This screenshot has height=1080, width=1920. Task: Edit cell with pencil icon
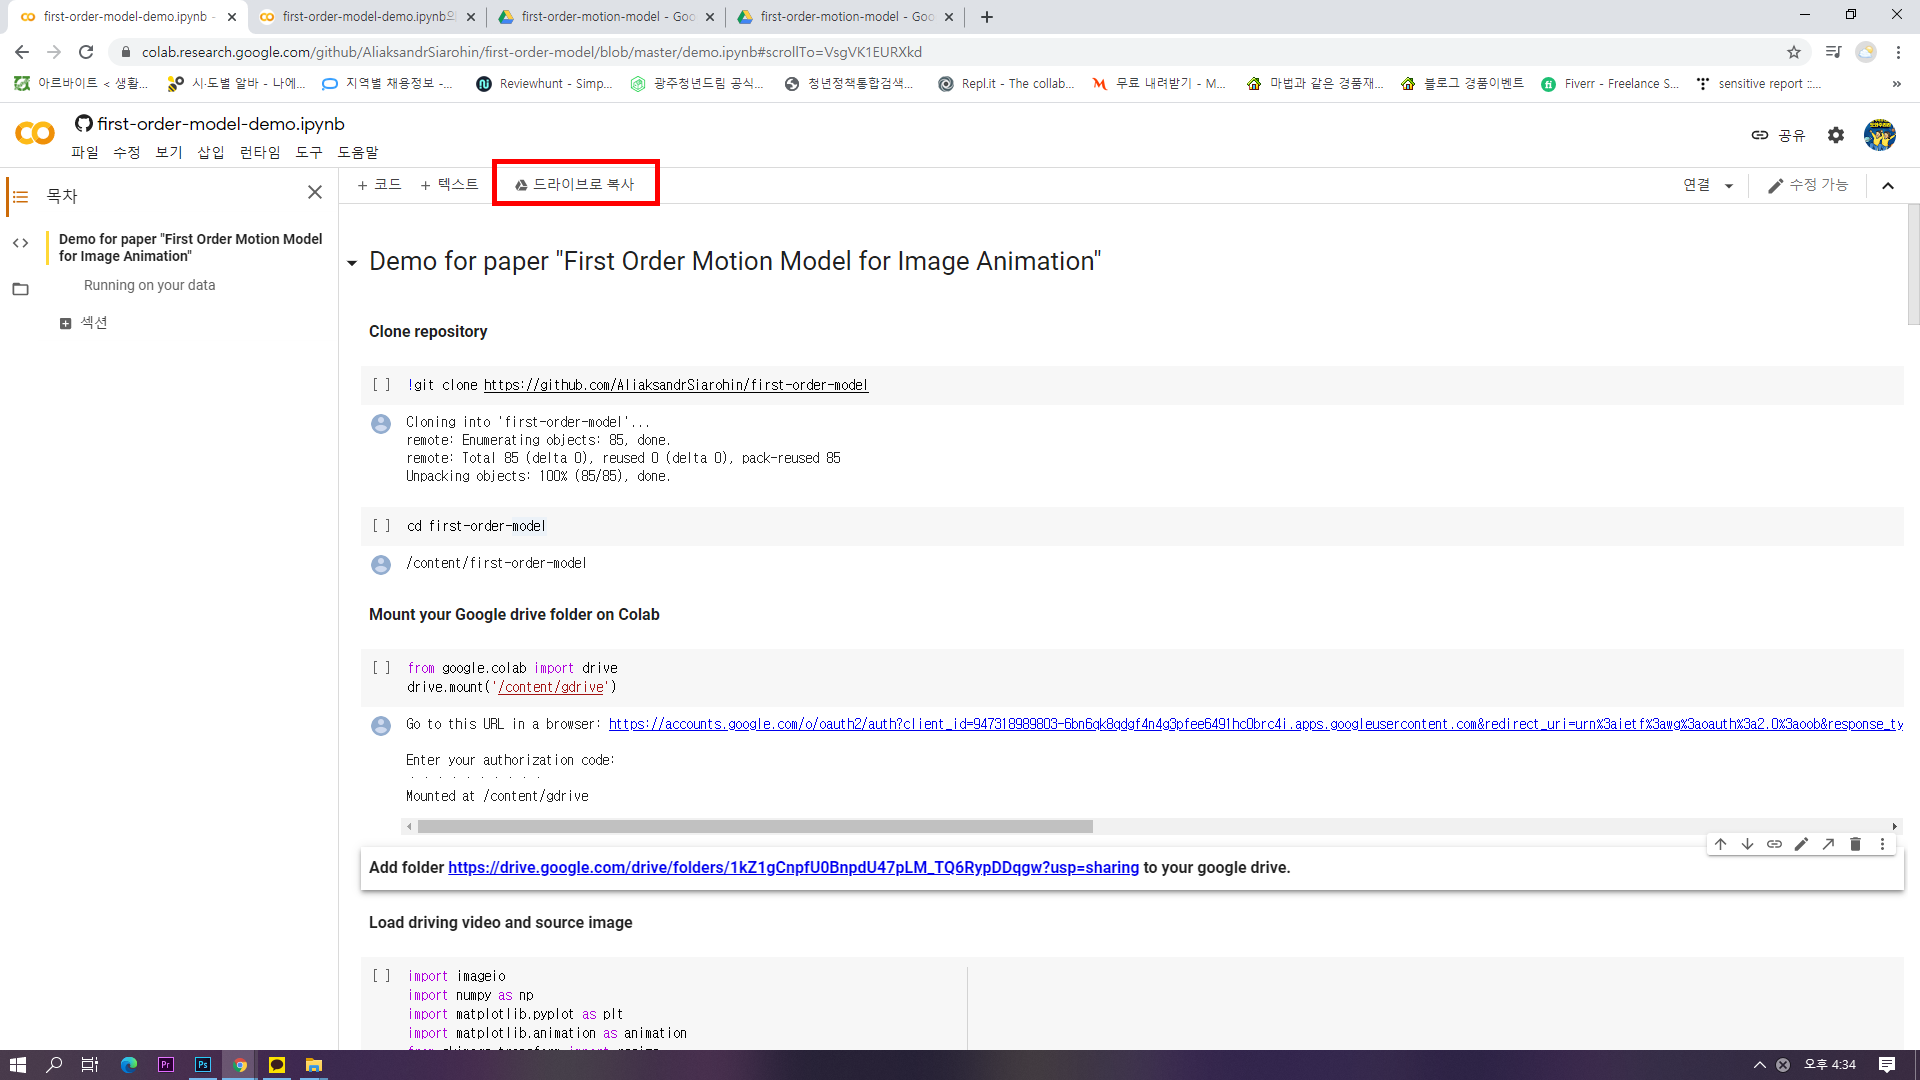[x=1801, y=844]
